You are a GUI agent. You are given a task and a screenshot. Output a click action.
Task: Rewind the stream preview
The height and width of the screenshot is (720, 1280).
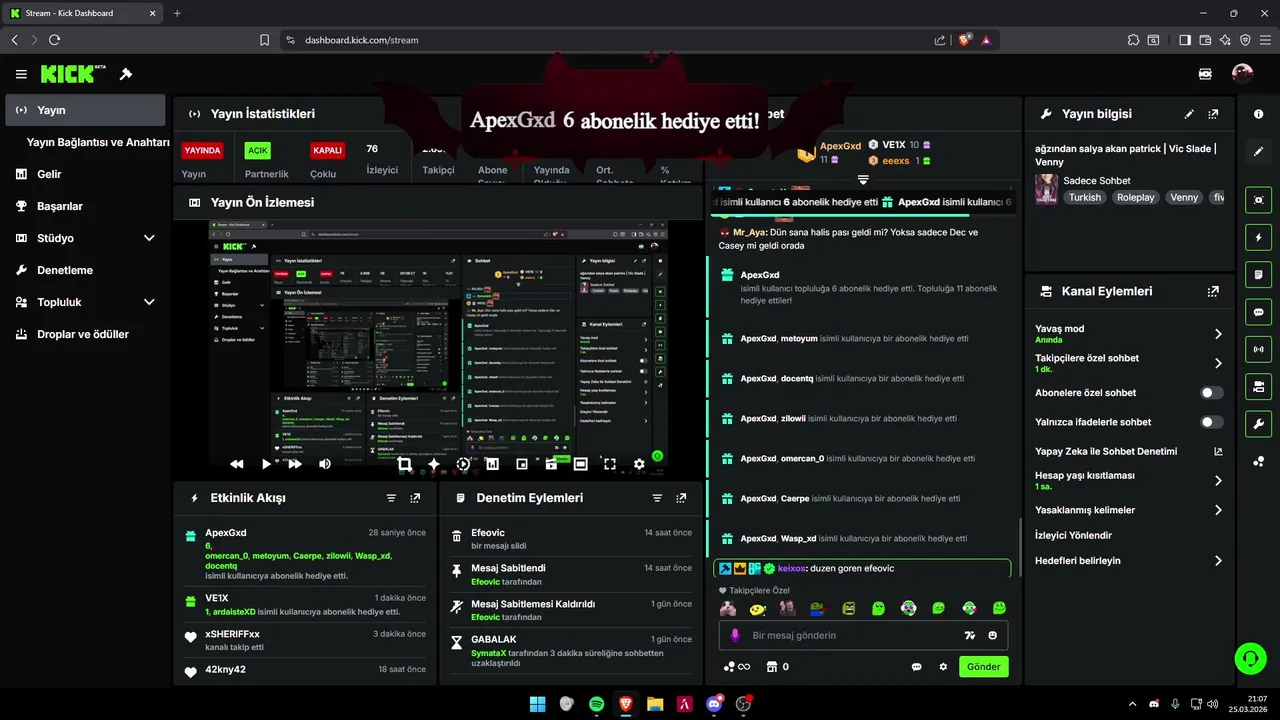(237, 464)
